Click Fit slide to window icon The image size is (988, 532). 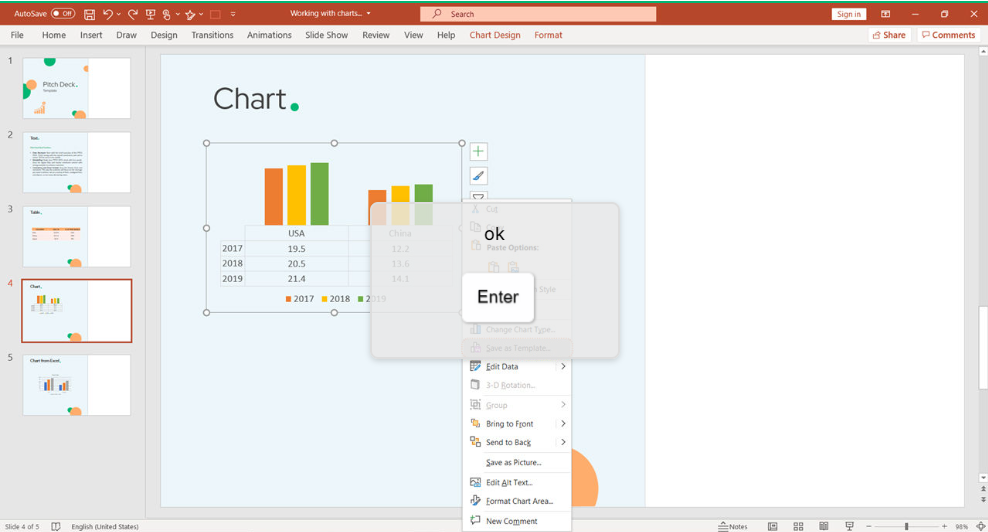tap(980, 526)
